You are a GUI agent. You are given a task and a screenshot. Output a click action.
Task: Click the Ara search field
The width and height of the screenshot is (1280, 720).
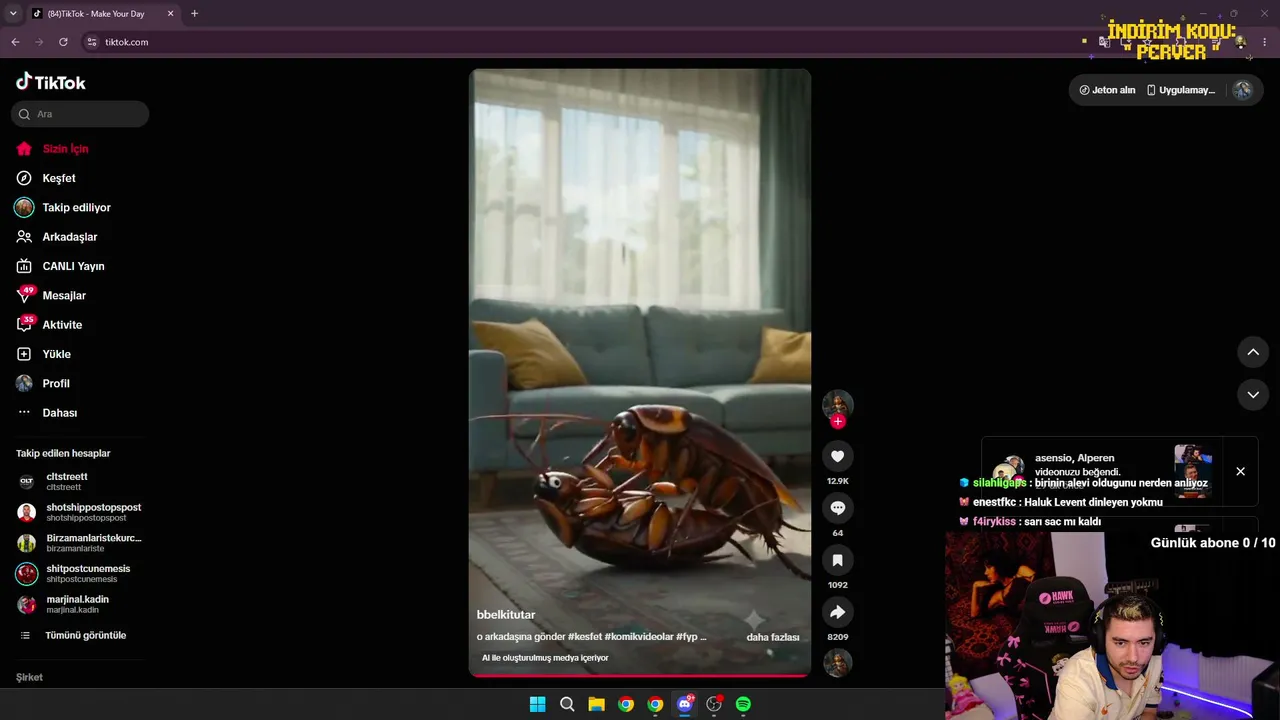[80, 114]
